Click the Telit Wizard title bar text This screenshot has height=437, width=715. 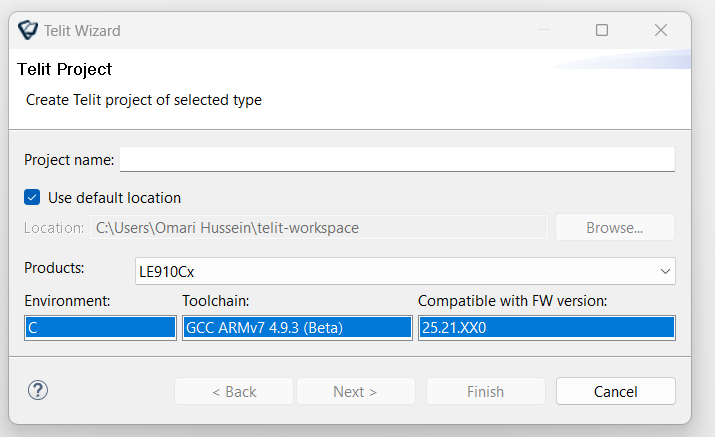coord(82,31)
